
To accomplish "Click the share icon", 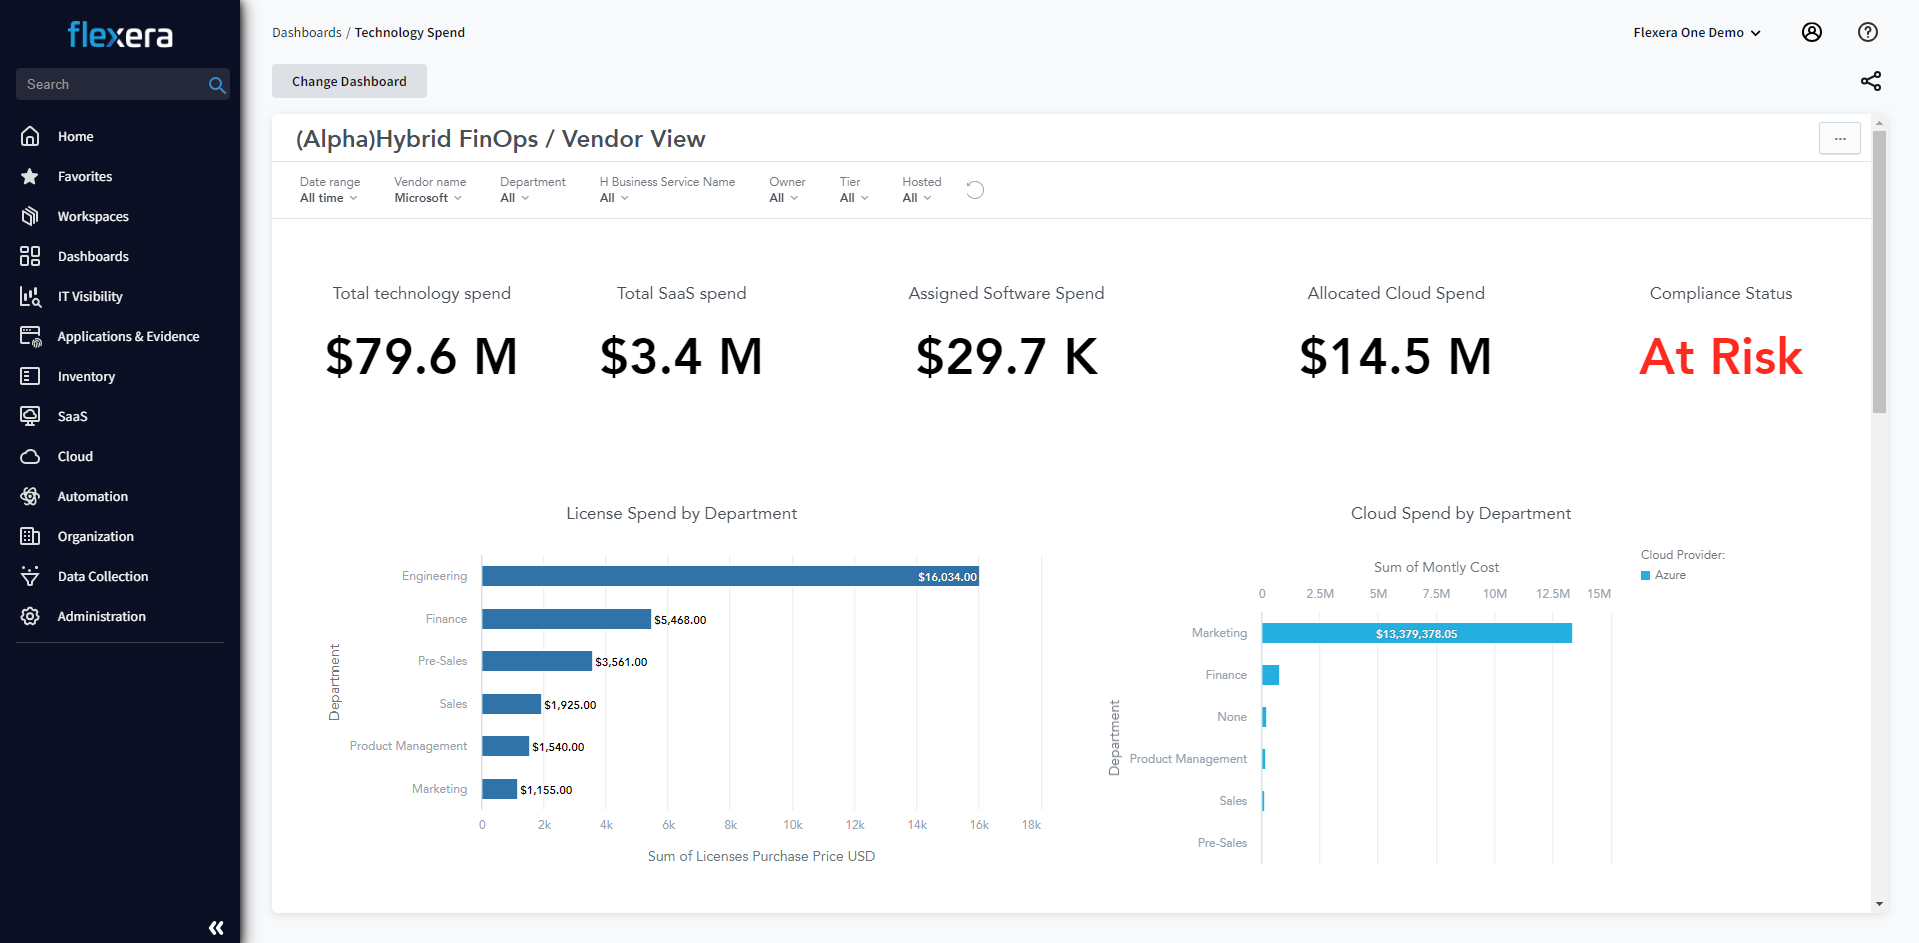I will point(1870,81).
